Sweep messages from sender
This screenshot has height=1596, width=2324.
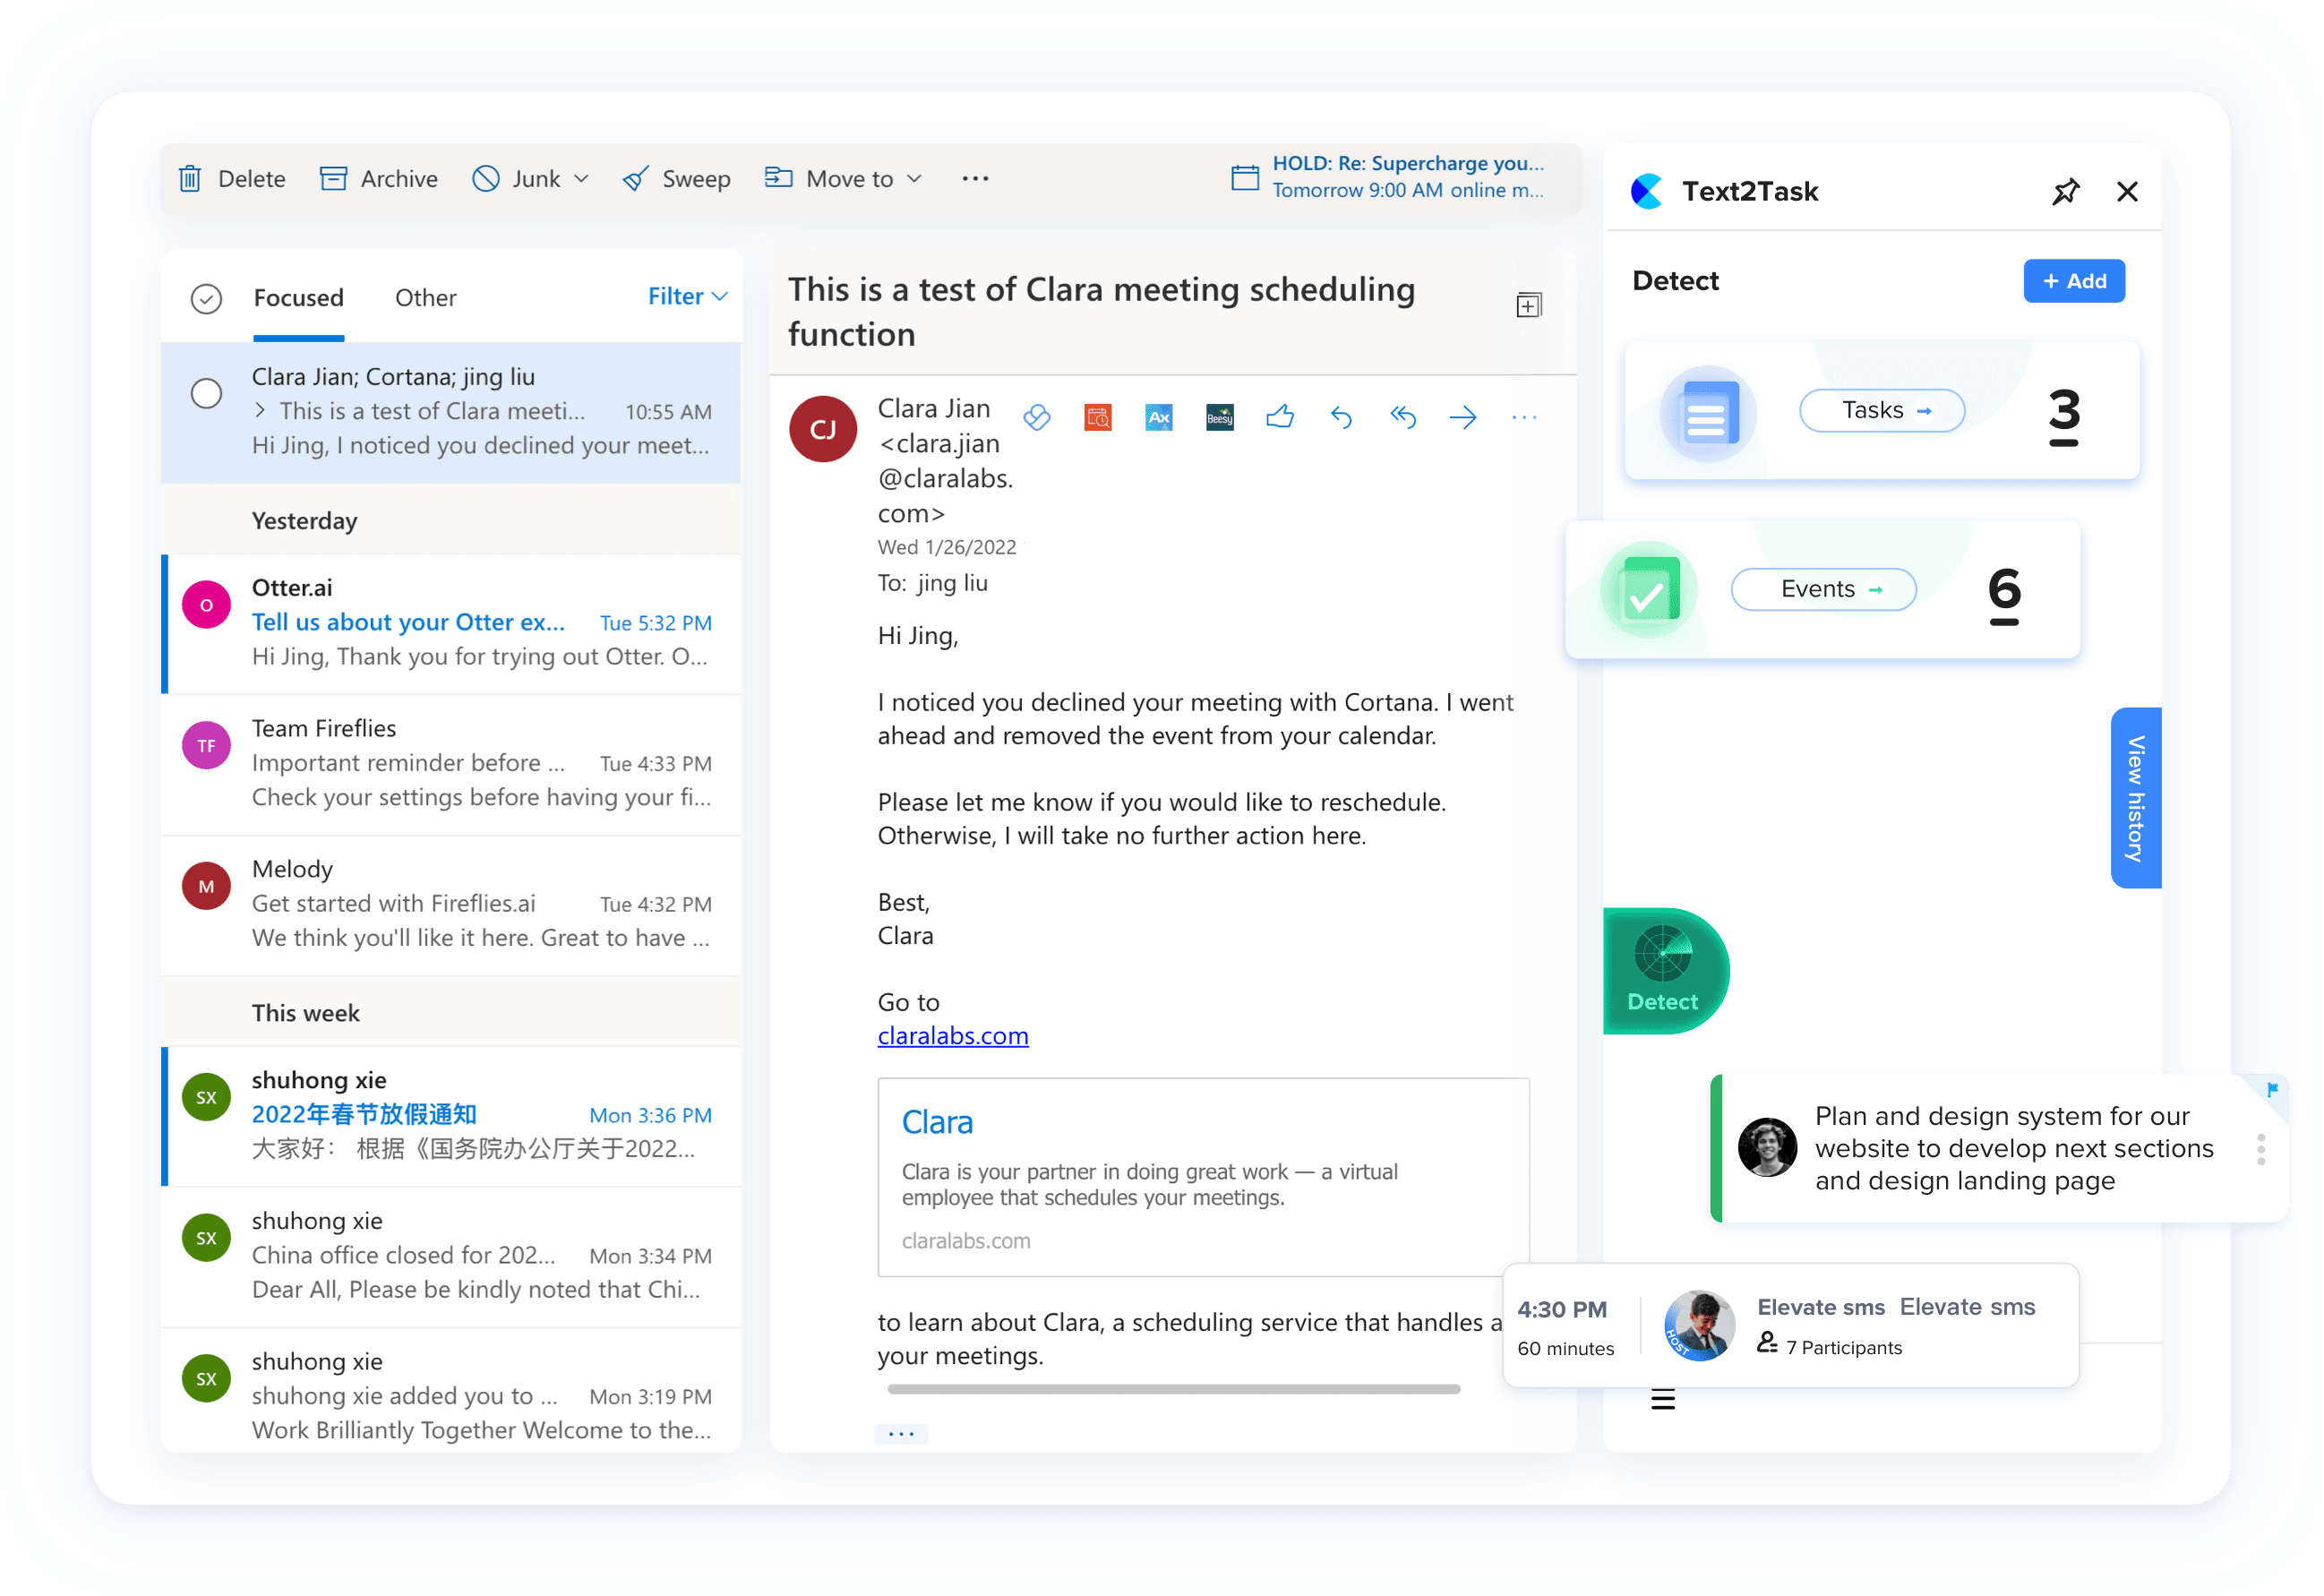click(x=676, y=179)
